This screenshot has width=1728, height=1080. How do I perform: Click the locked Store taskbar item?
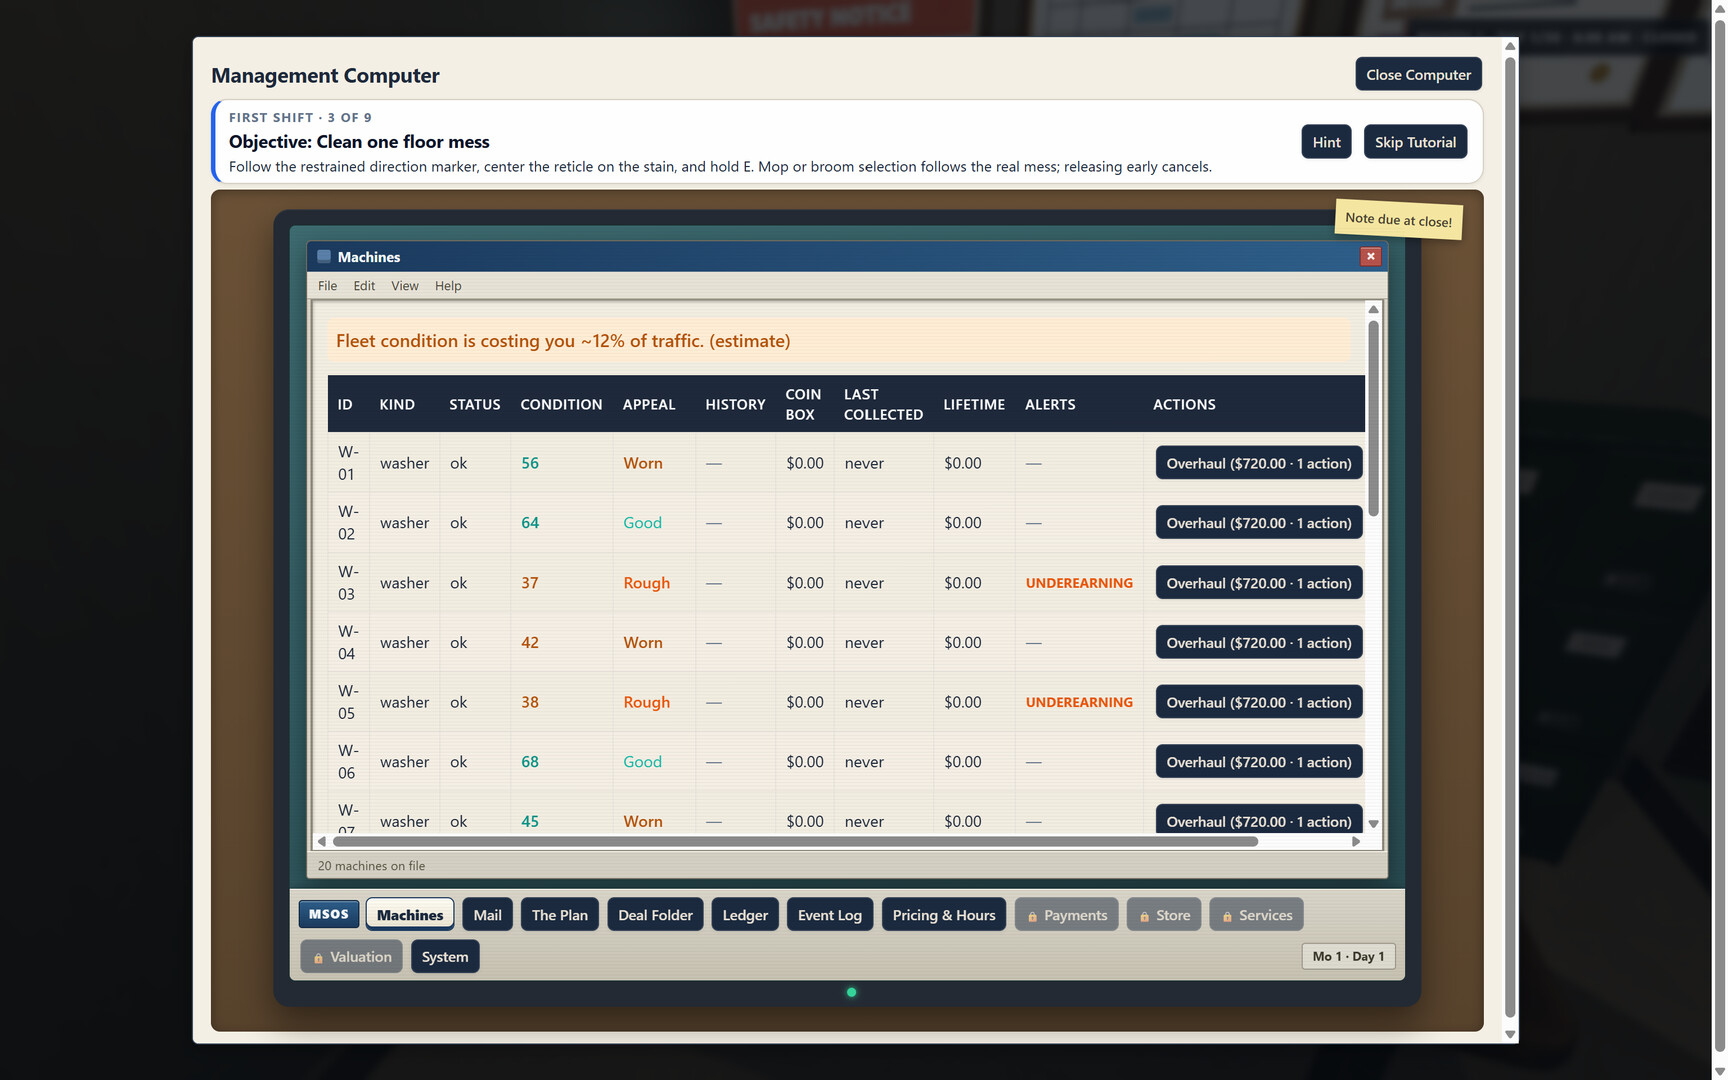(1164, 915)
